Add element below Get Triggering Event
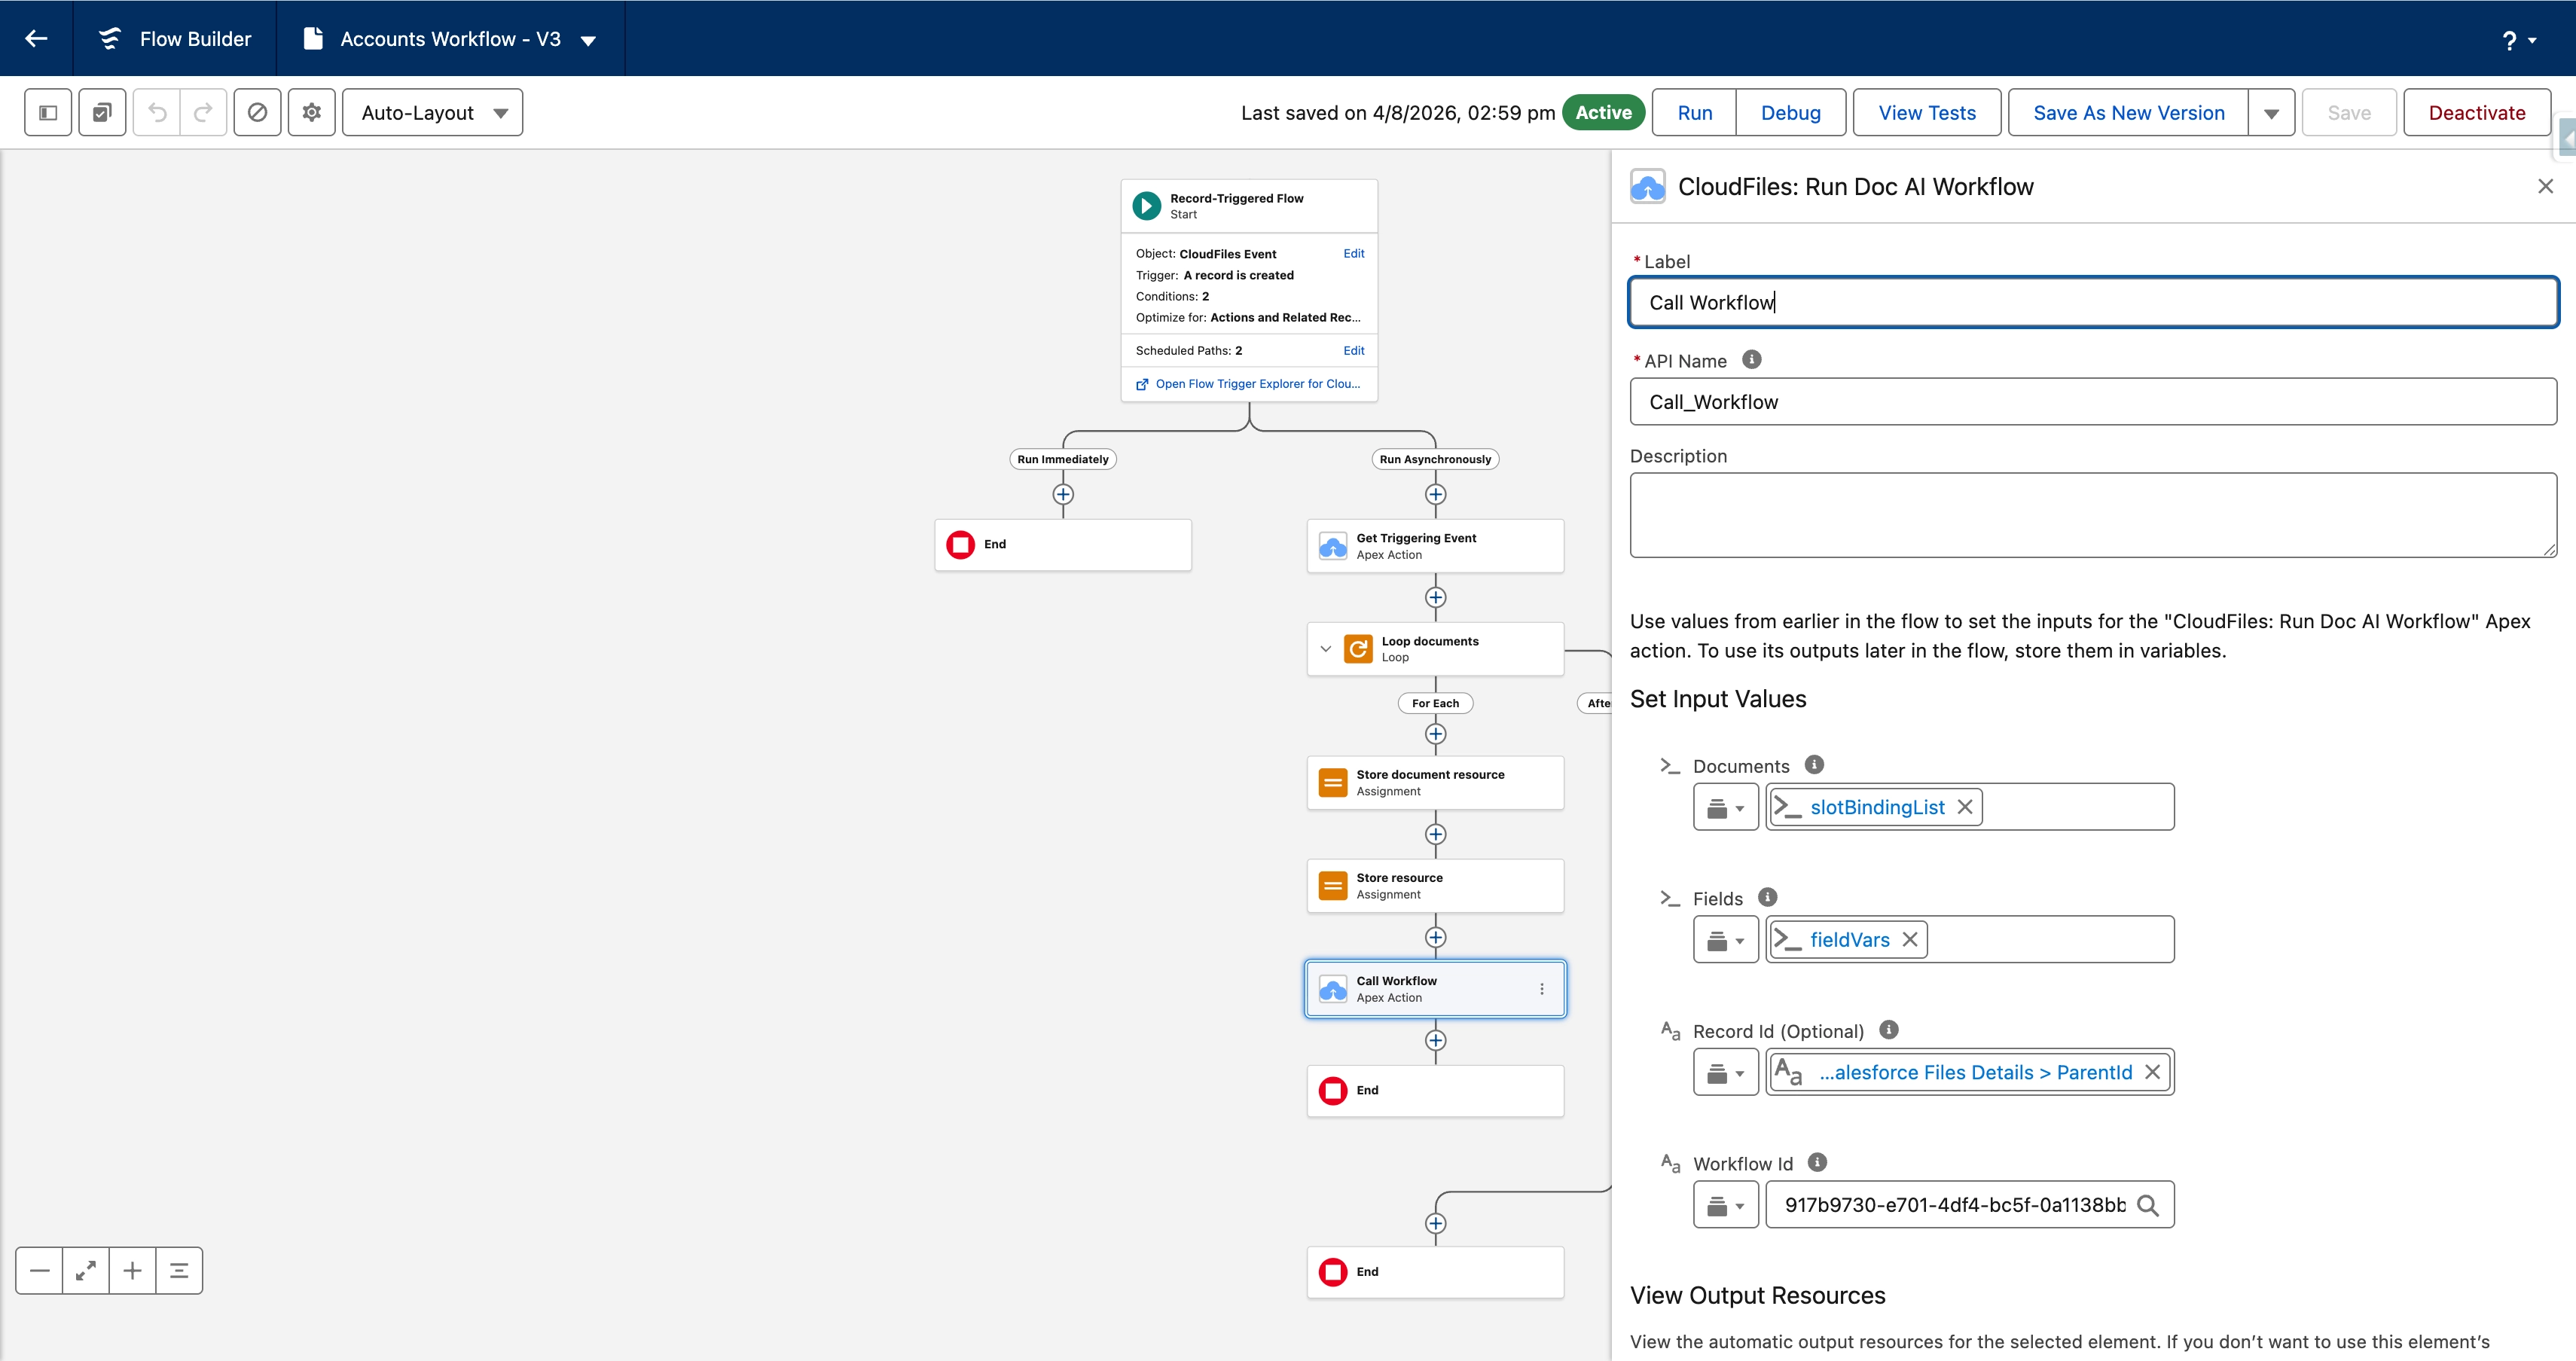2576x1361 pixels. (1435, 597)
